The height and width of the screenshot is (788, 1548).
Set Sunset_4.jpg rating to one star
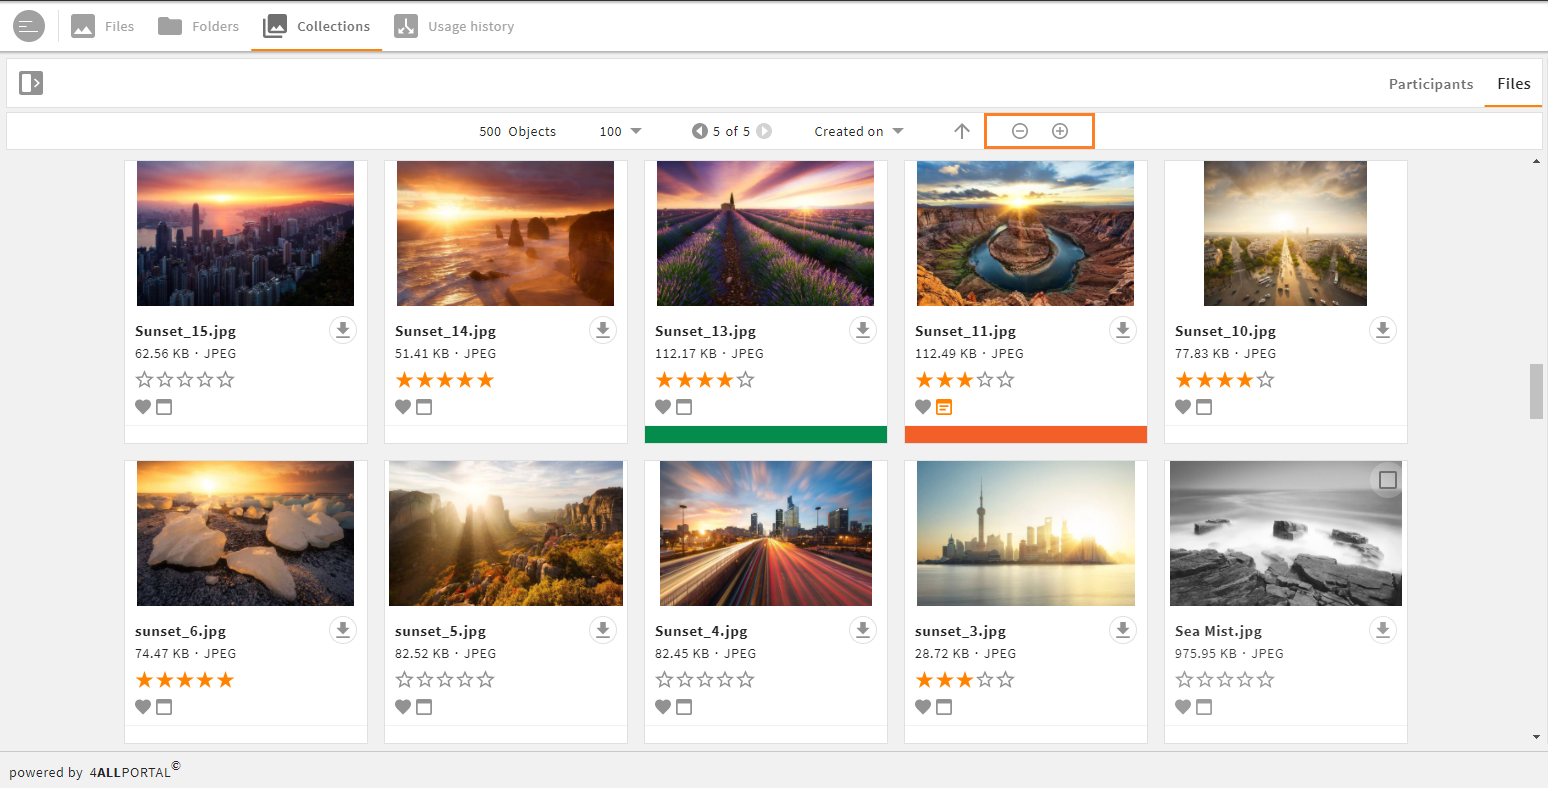[664, 680]
